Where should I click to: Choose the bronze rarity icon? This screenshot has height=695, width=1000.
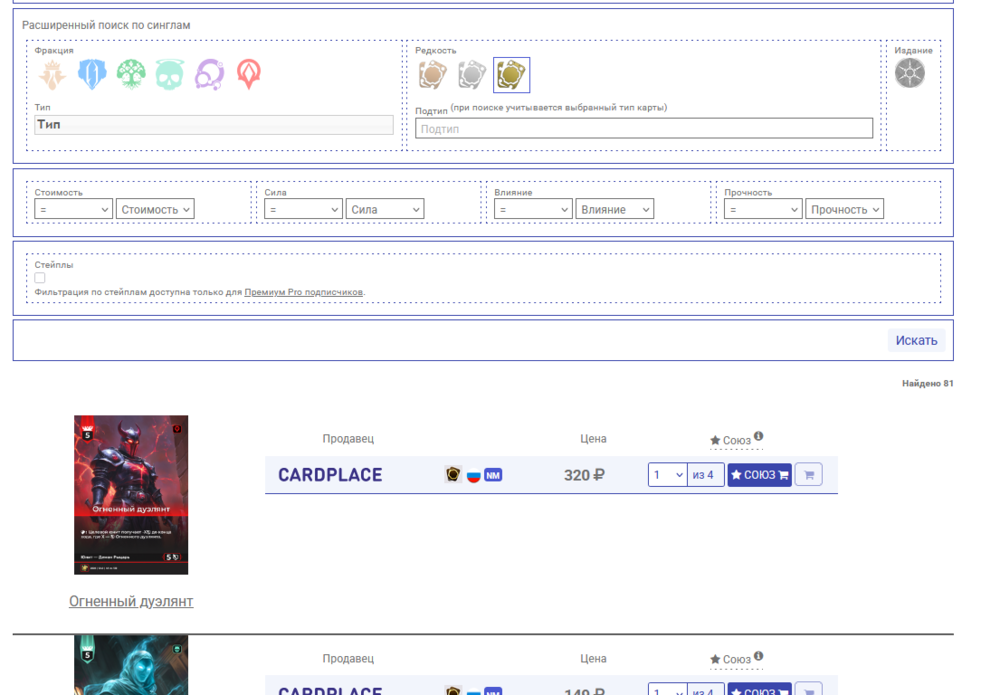coord(432,75)
